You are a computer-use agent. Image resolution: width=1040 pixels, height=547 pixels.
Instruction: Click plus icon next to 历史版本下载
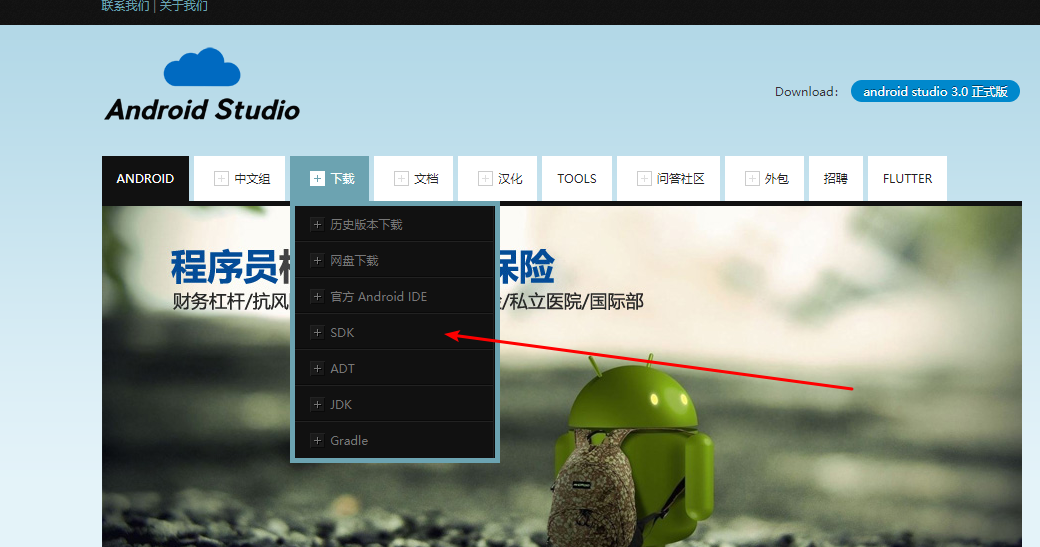click(317, 225)
